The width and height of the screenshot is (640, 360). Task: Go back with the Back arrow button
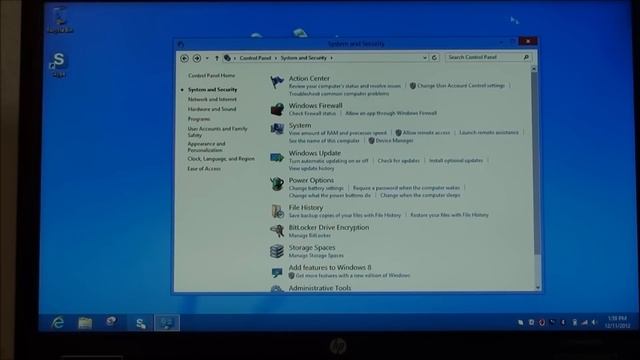(184, 58)
